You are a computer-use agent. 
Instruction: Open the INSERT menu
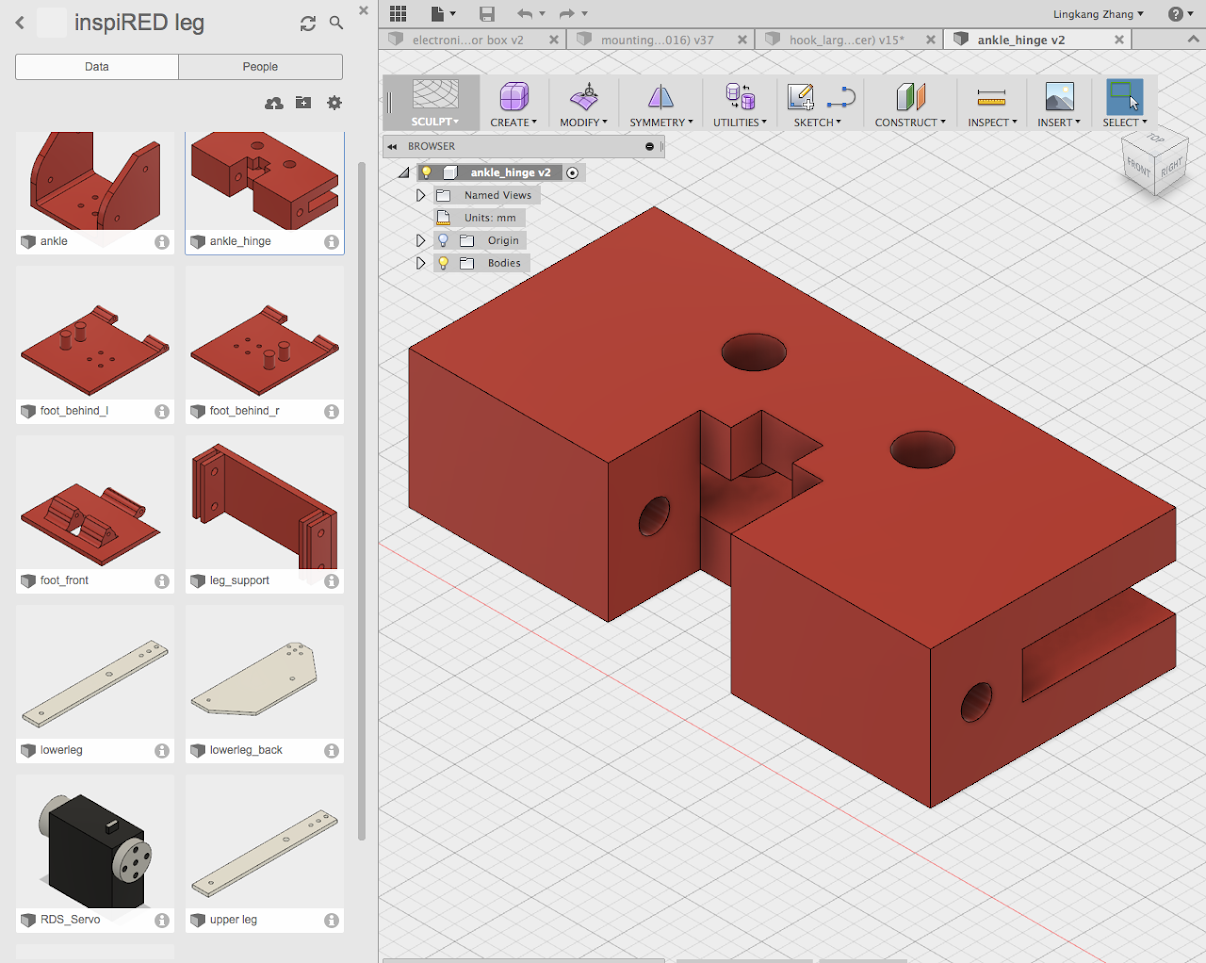click(1060, 122)
